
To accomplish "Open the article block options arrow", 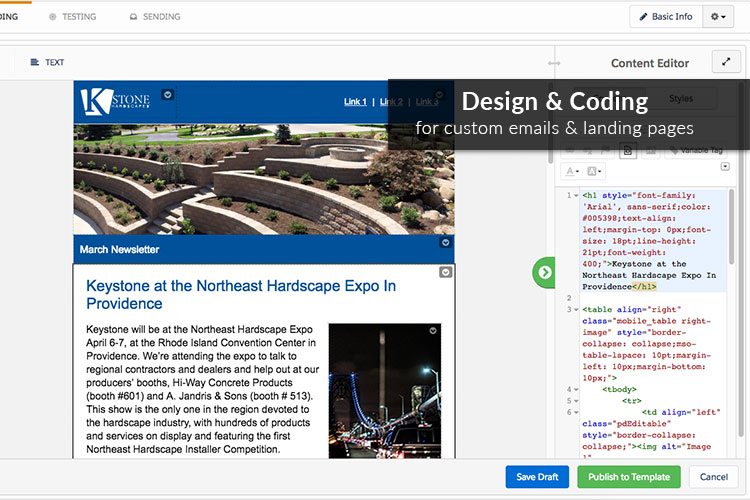I will pyautogui.click(x=445, y=272).
